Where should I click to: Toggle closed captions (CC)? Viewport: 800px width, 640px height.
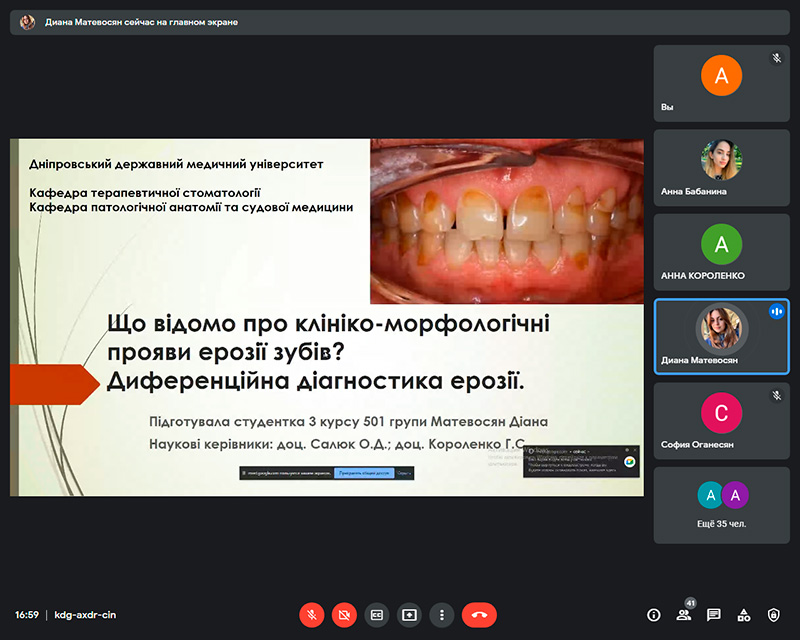[x=376, y=615]
